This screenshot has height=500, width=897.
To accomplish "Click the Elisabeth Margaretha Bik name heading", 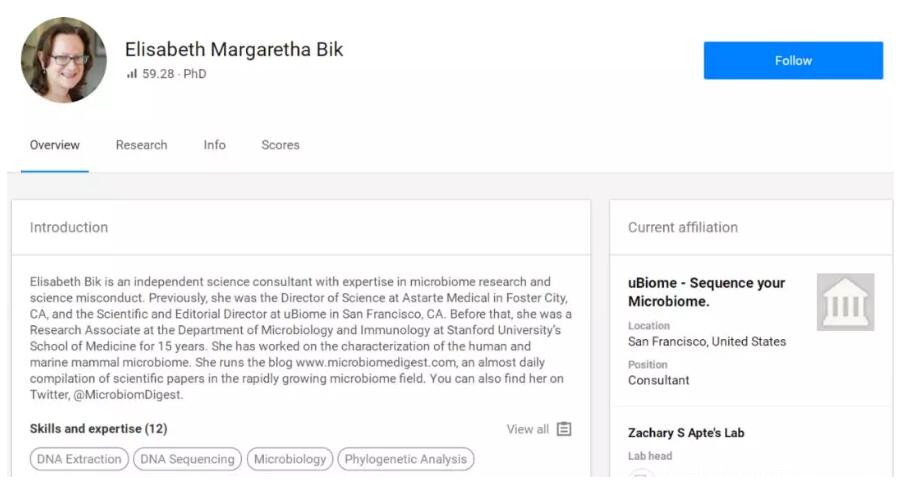I will click(x=234, y=49).
